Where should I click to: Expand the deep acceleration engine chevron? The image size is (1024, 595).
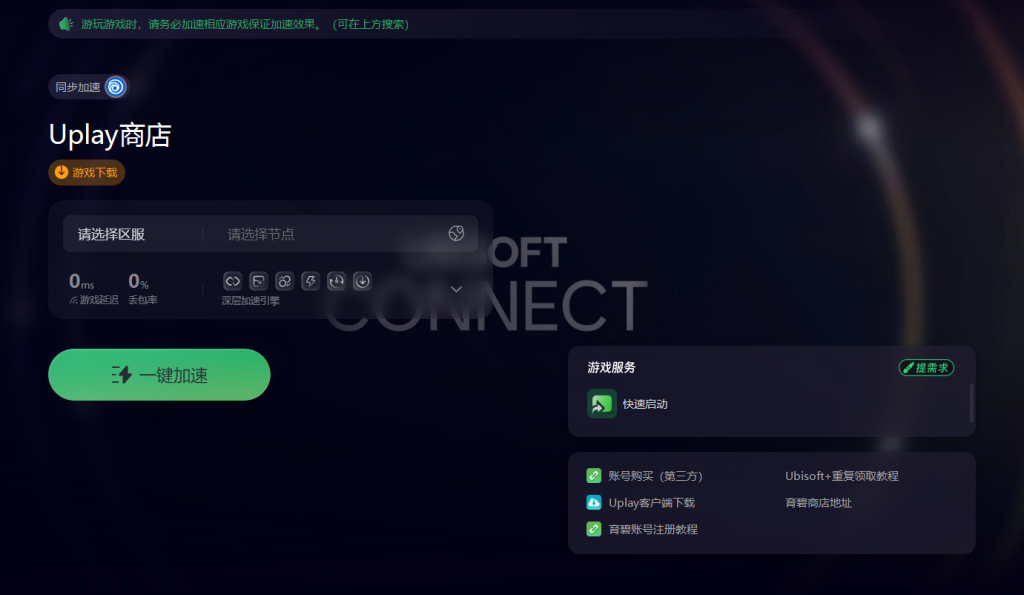[x=456, y=289]
